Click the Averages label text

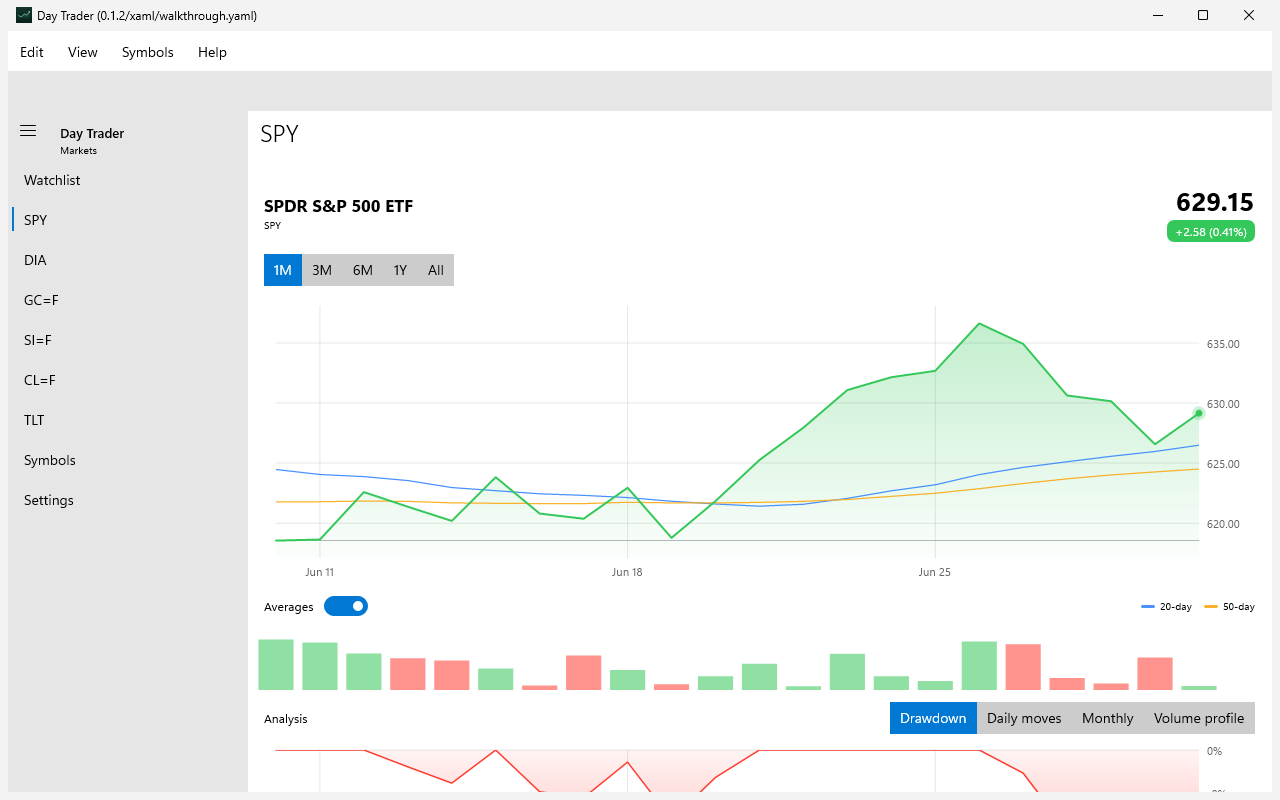(x=289, y=607)
